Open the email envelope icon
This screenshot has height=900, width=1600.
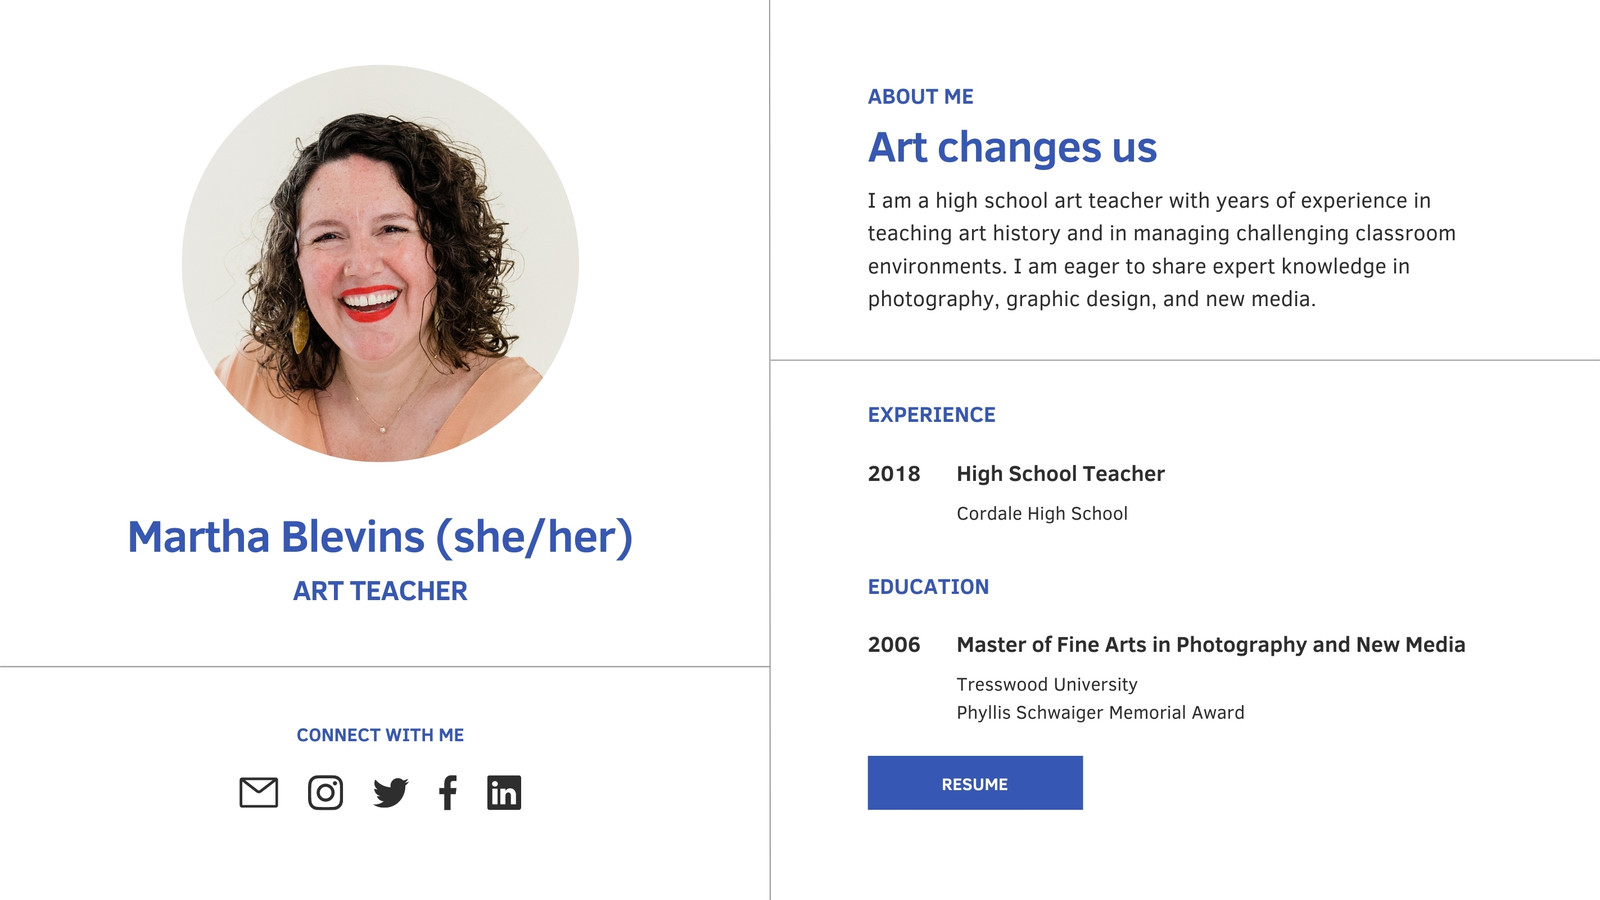click(259, 793)
